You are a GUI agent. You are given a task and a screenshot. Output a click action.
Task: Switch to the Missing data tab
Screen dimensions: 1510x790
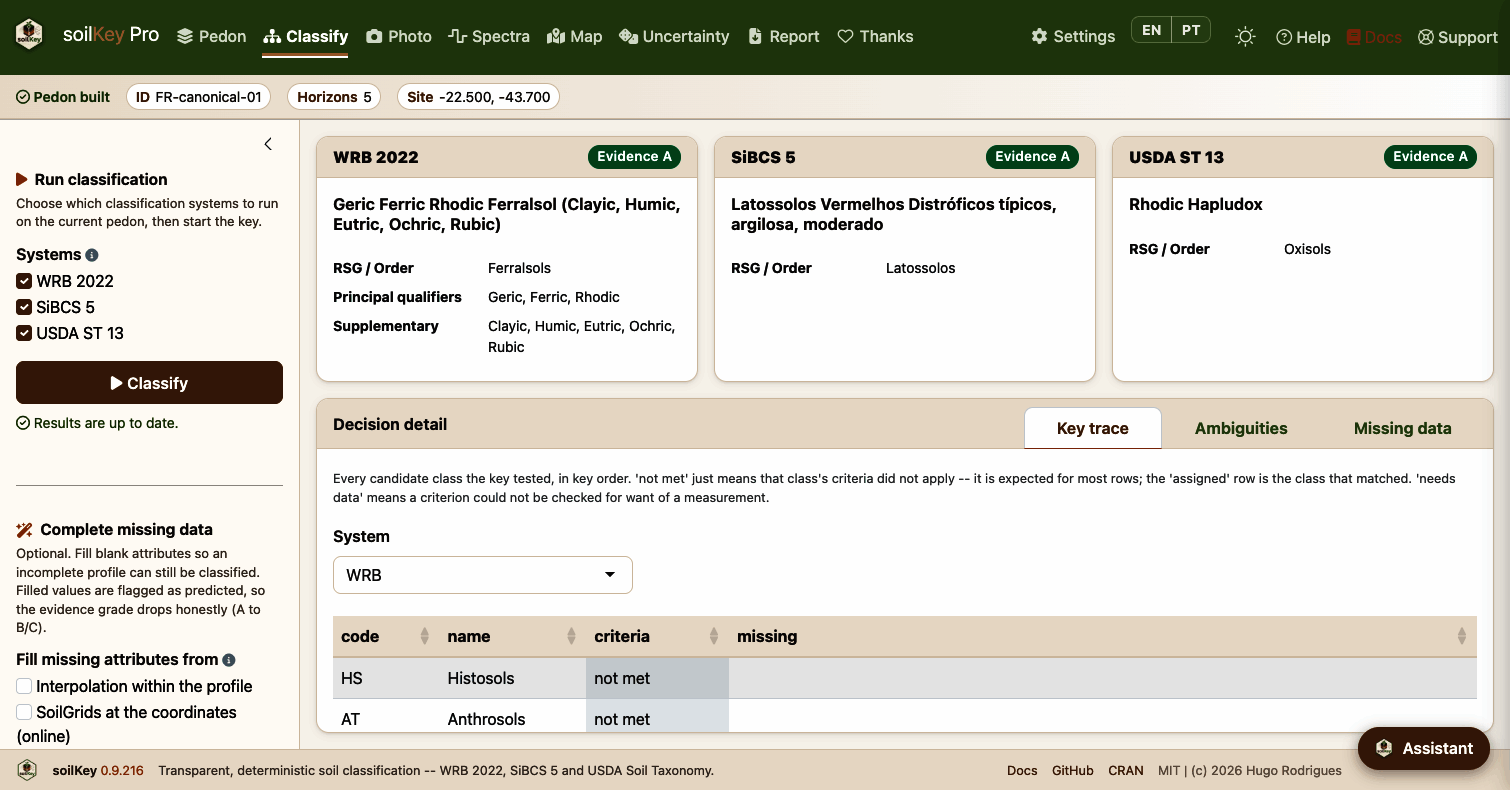pyautogui.click(x=1402, y=428)
